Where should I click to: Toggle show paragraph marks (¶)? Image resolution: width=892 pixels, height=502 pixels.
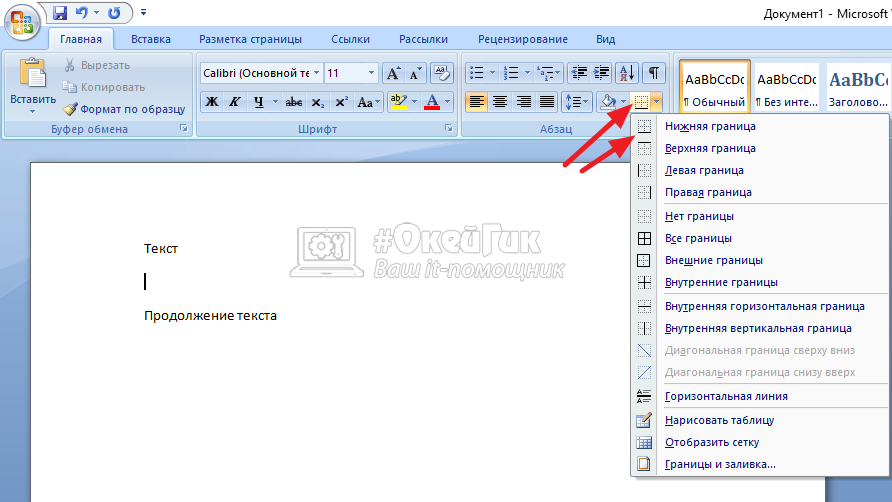click(x=653, y=73)
